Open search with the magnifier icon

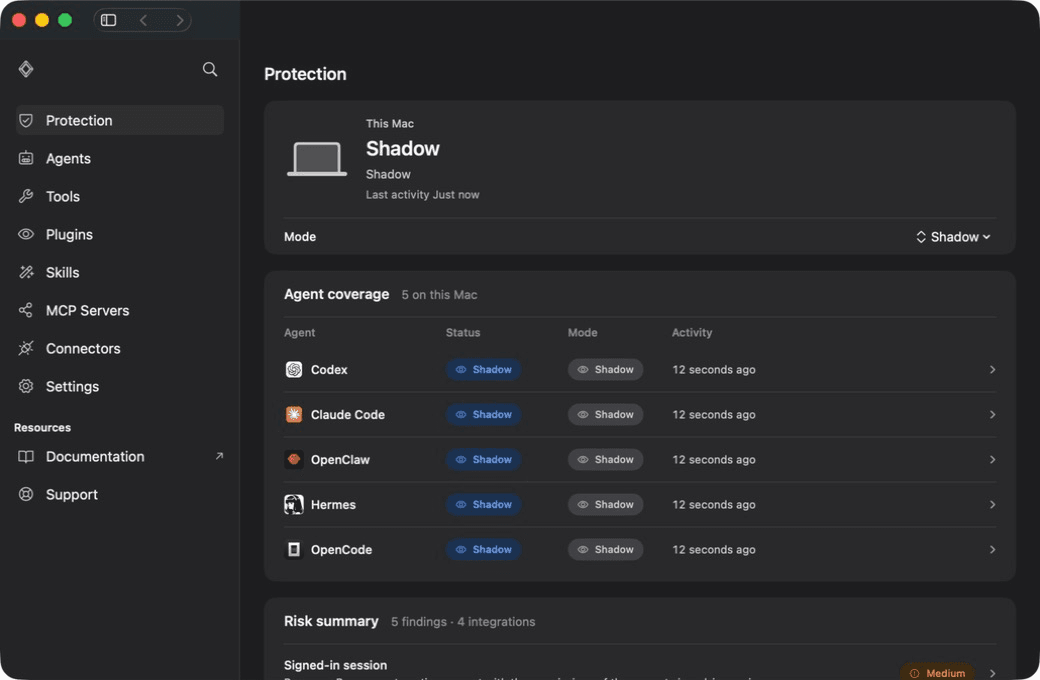210,69
